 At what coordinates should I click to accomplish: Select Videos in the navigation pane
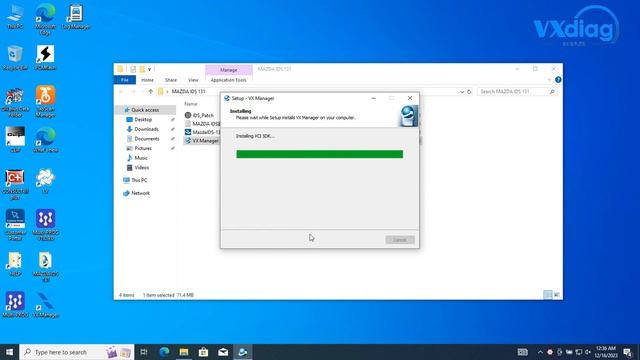(142, 167)
